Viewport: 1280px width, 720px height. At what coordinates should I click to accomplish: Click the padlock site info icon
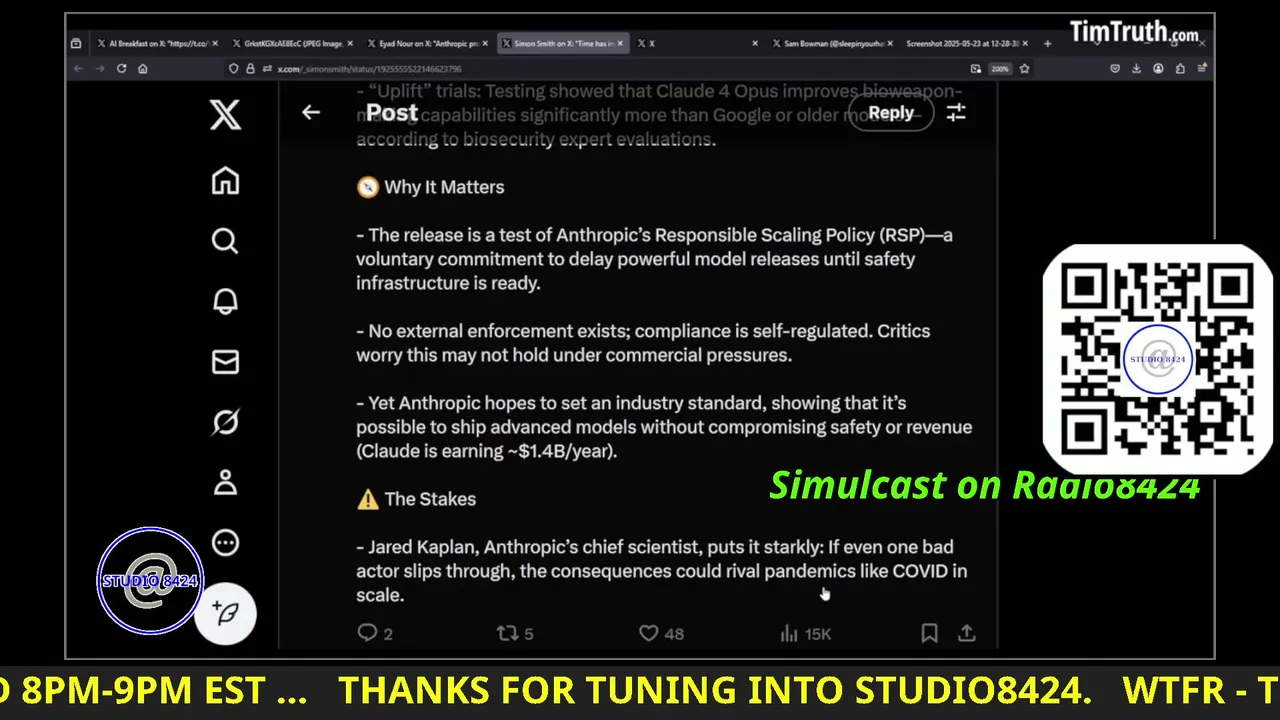pyautogui.click(x=250, y=68)
